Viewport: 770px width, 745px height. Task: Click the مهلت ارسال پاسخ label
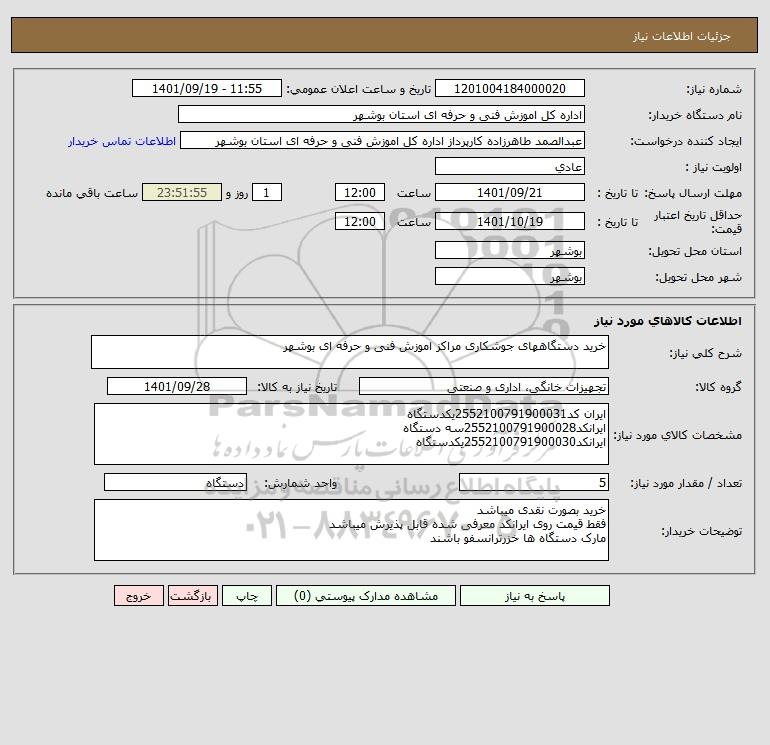click(693, 193)
